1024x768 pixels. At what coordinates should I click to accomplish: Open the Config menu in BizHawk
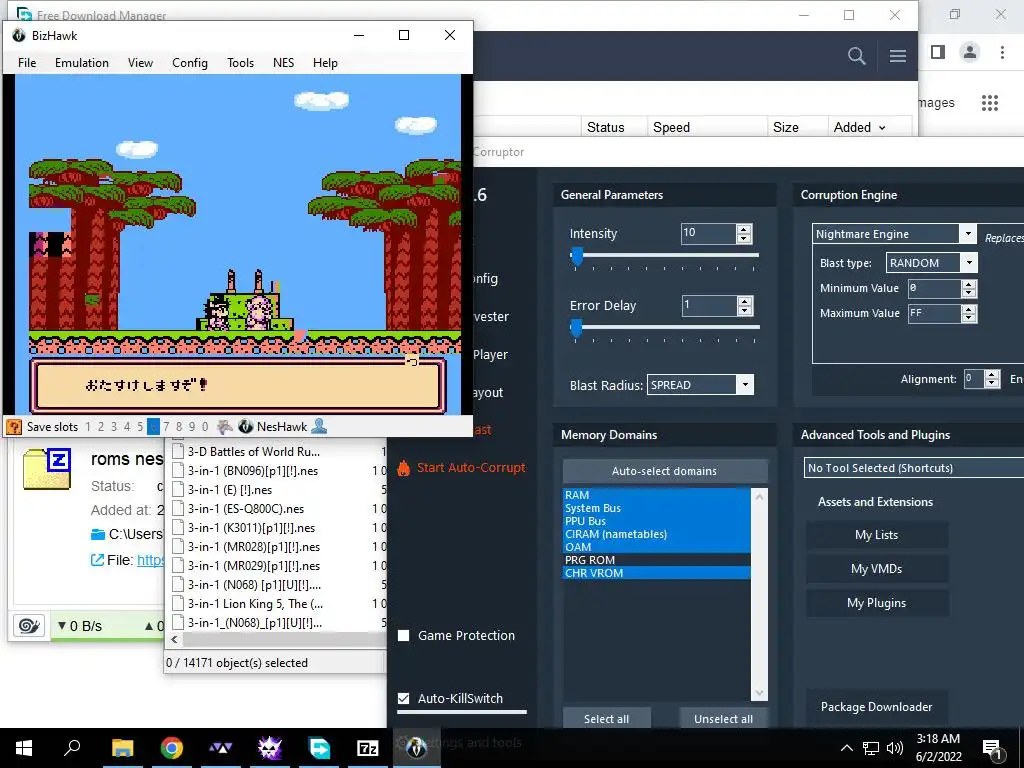click(190, 63)
